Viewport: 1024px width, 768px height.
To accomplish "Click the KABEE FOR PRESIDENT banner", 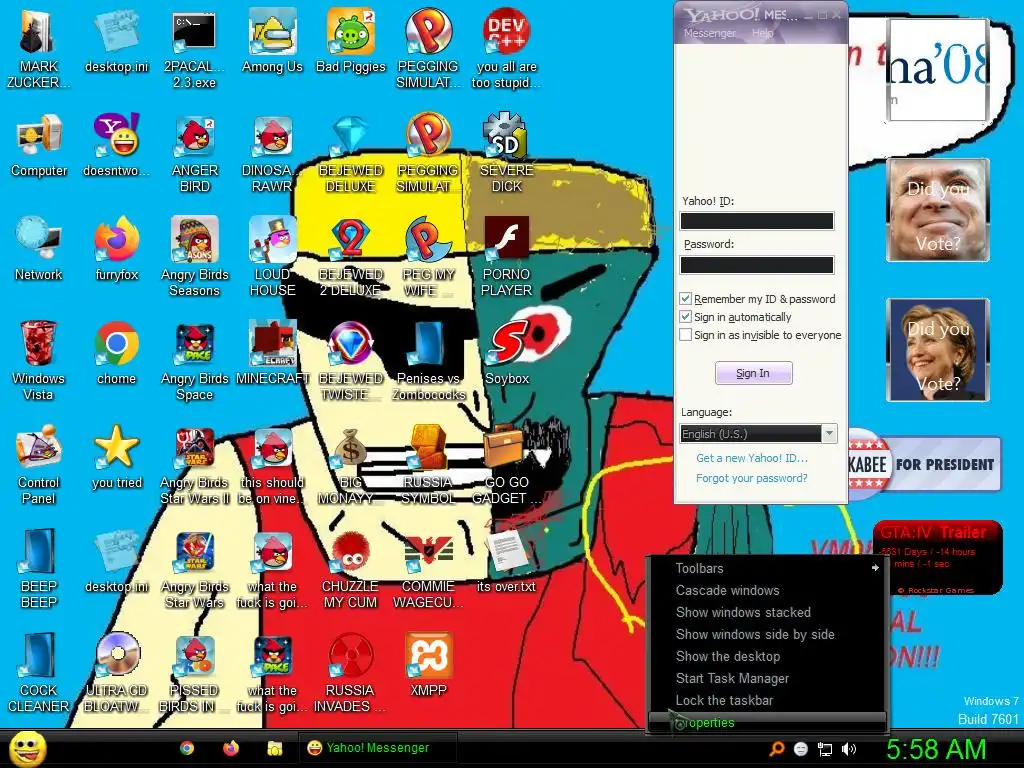I will pos(923,464).
